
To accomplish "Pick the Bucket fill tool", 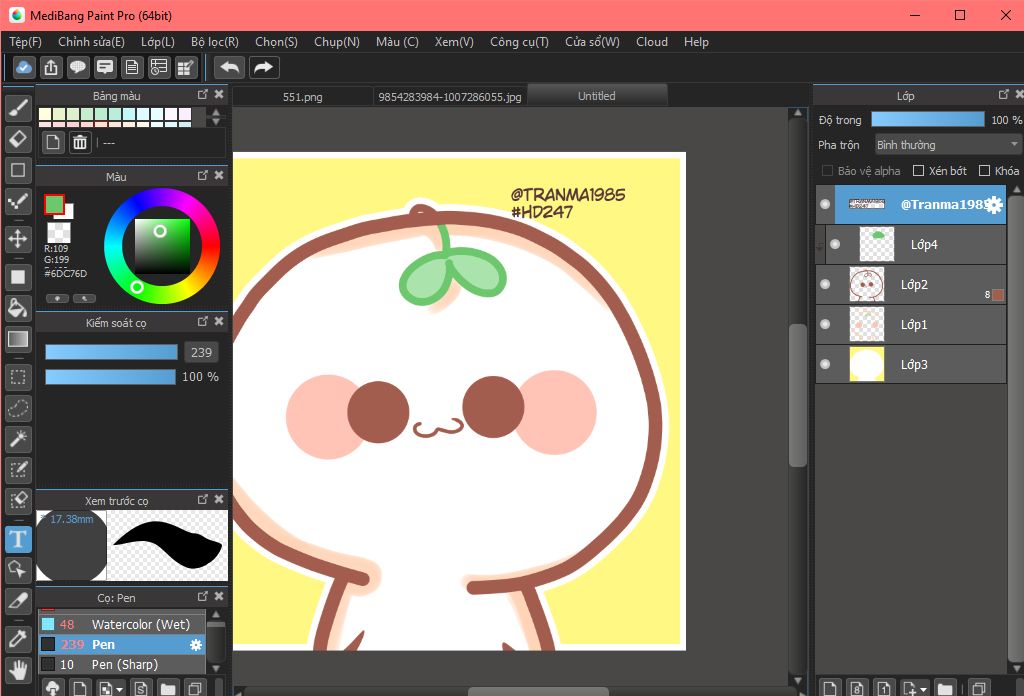I will (x=17, y=307).
